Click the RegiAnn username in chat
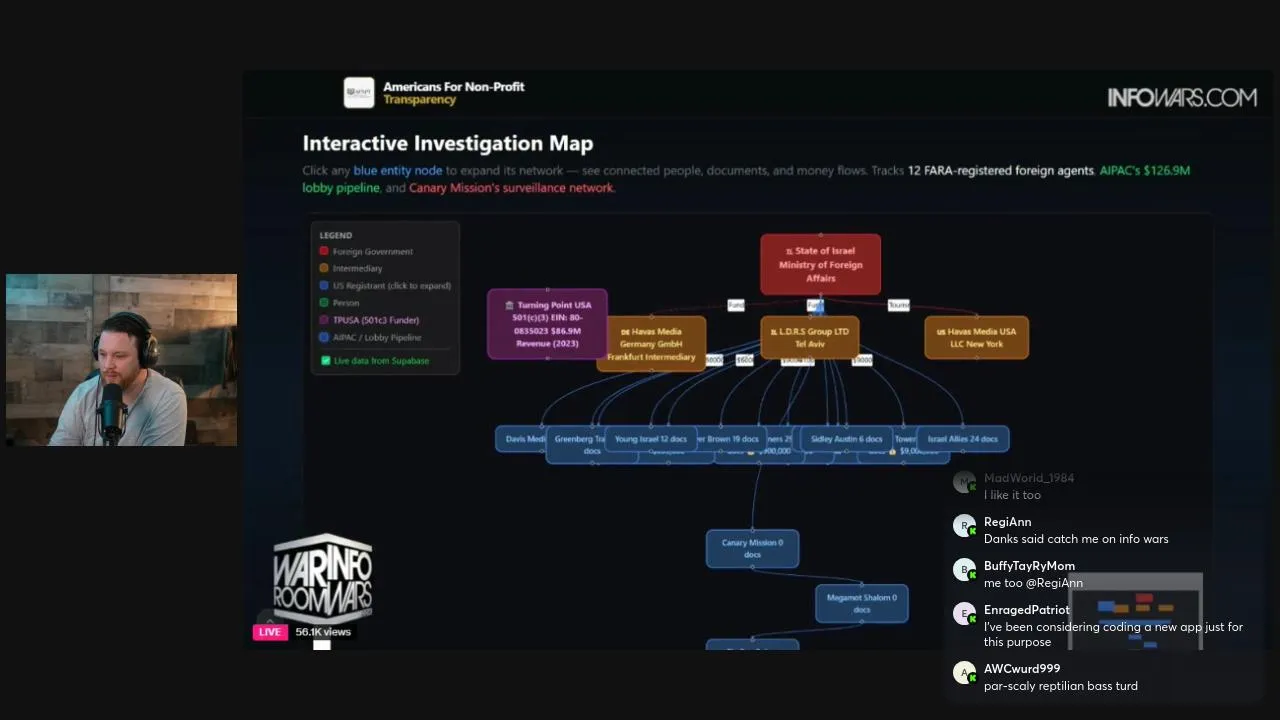This screenshot has width=1280, height=720. 1007,522
